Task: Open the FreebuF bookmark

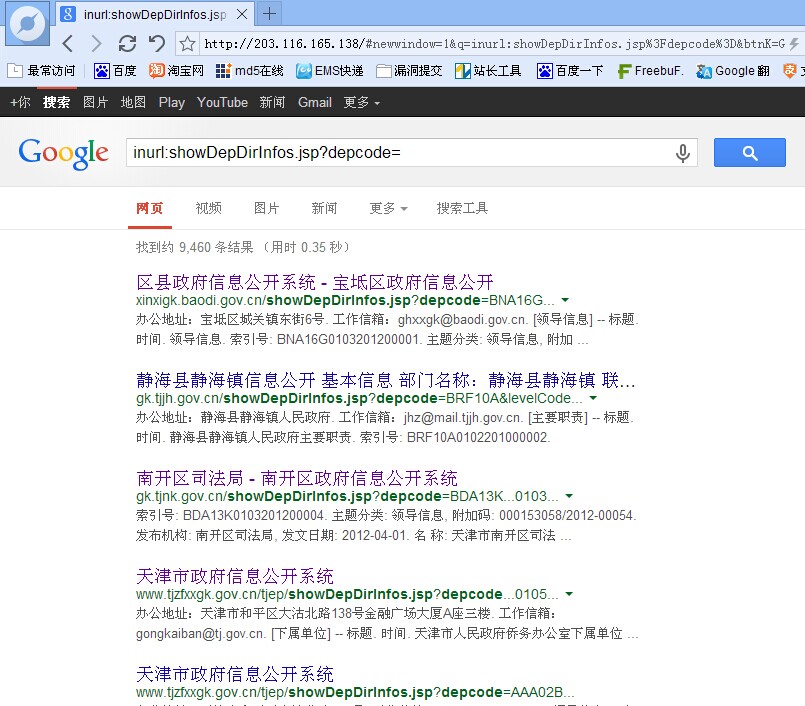Action: pyautogui.click(x=650, y=71)
